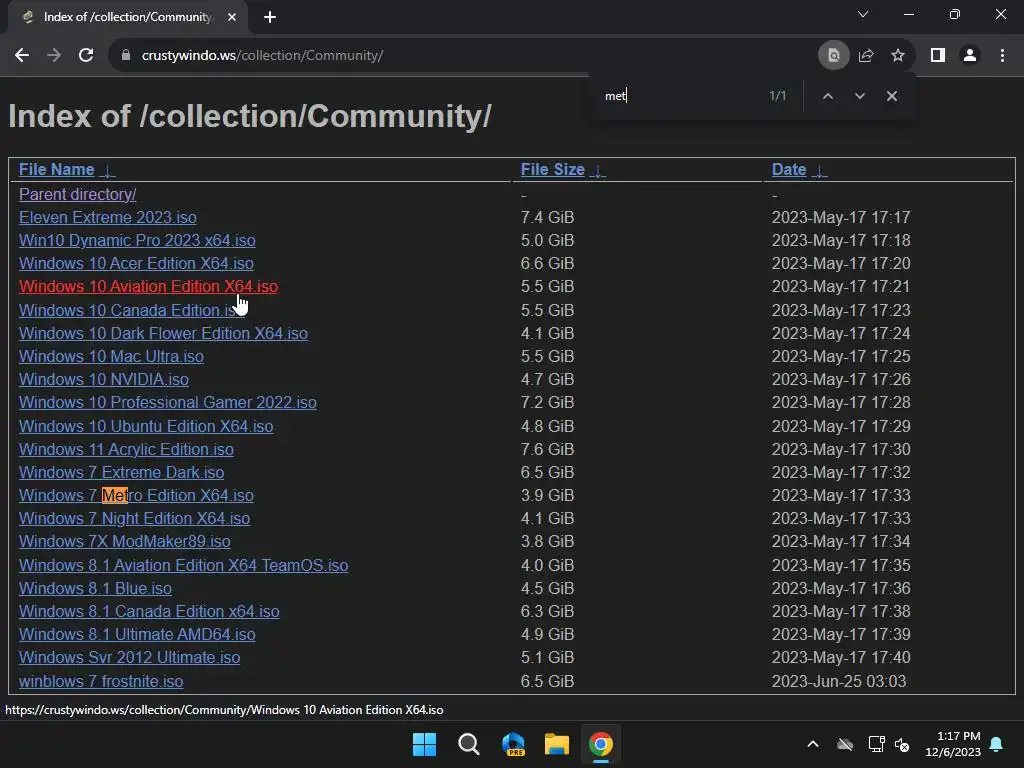Select the Index of /collection/Community tab

coord(127,17)
